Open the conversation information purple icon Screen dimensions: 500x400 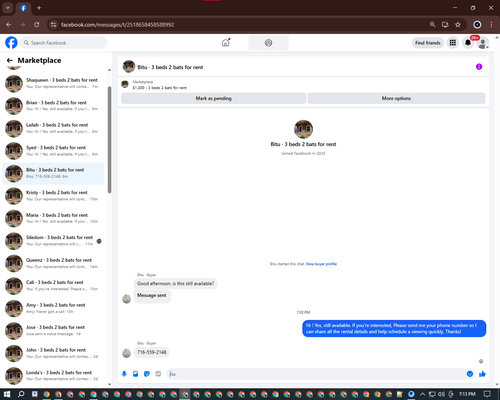pos(479,67)
